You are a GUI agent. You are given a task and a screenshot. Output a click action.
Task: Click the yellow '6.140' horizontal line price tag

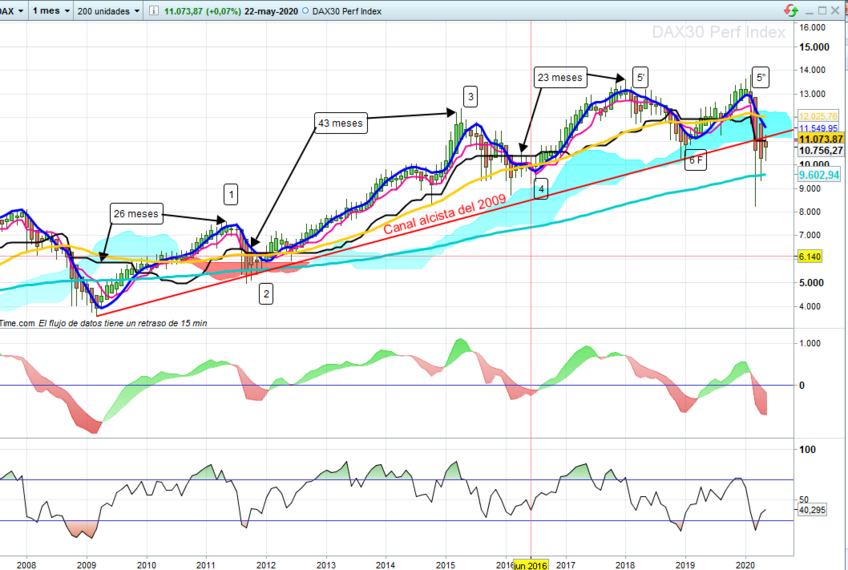coord(809,256)
